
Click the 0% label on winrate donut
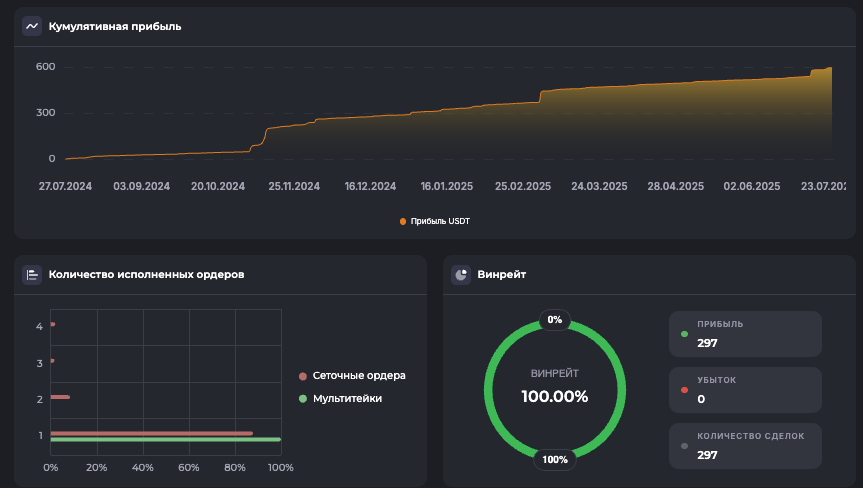pos(554,320)
